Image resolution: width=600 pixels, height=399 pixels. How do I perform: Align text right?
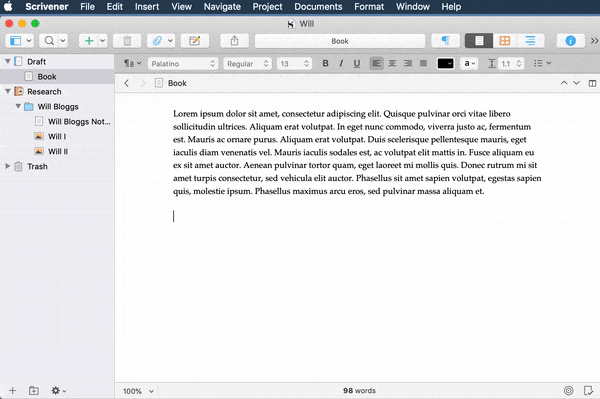(408, 63)
